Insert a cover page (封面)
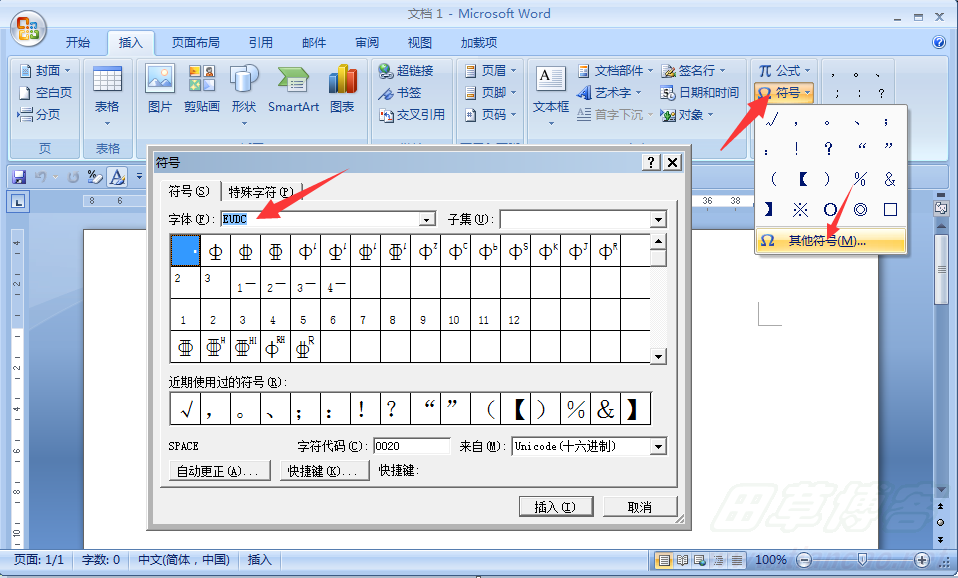 pos(45,70)
